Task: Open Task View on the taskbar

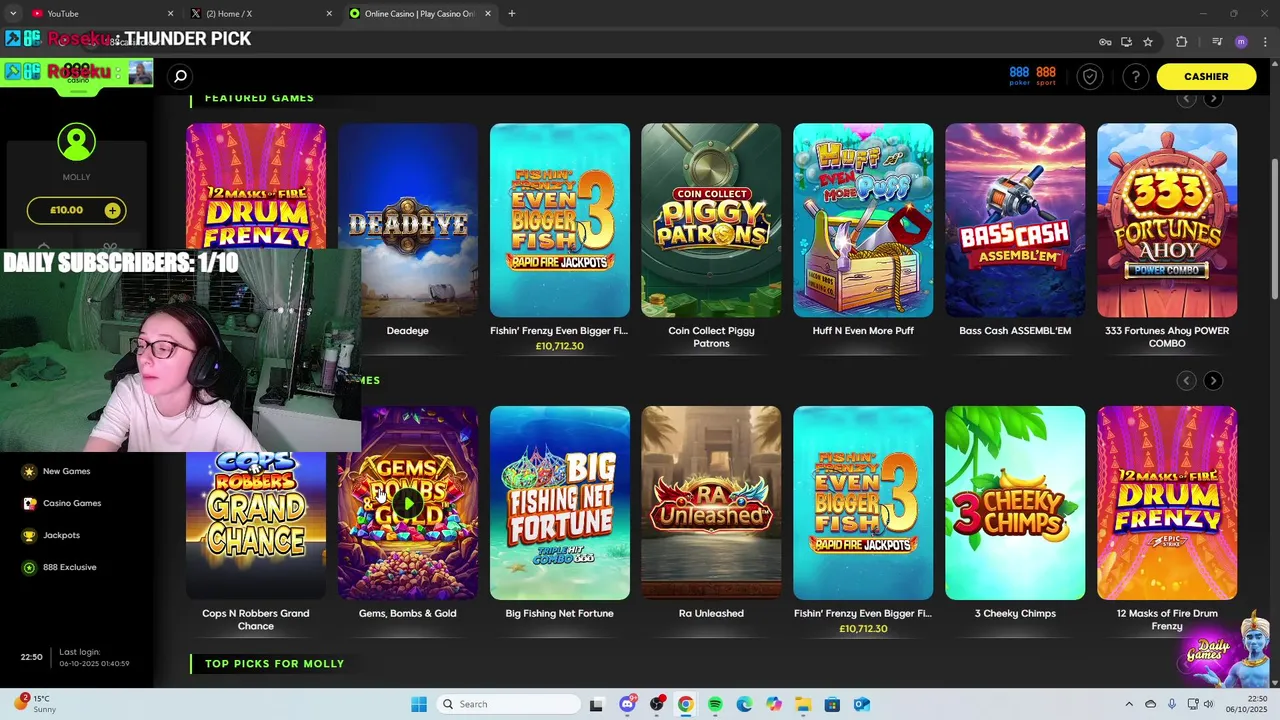Action: [x=596, y=704]
